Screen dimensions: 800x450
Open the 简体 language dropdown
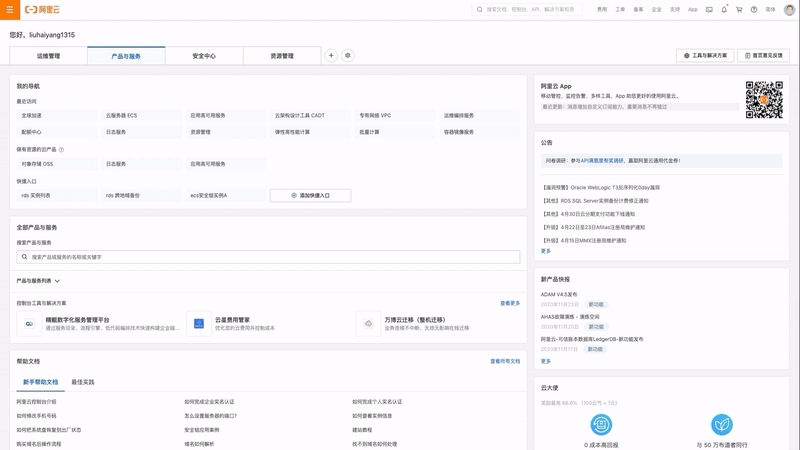pos(770,9)
